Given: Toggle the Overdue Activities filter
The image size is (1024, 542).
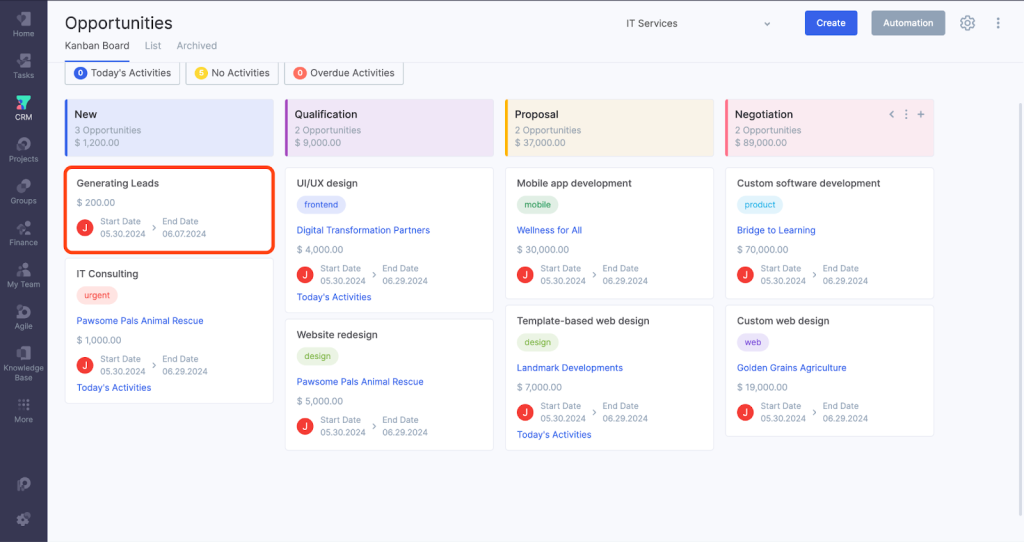Looking at the screenshot, I should (x=344, y=73).
